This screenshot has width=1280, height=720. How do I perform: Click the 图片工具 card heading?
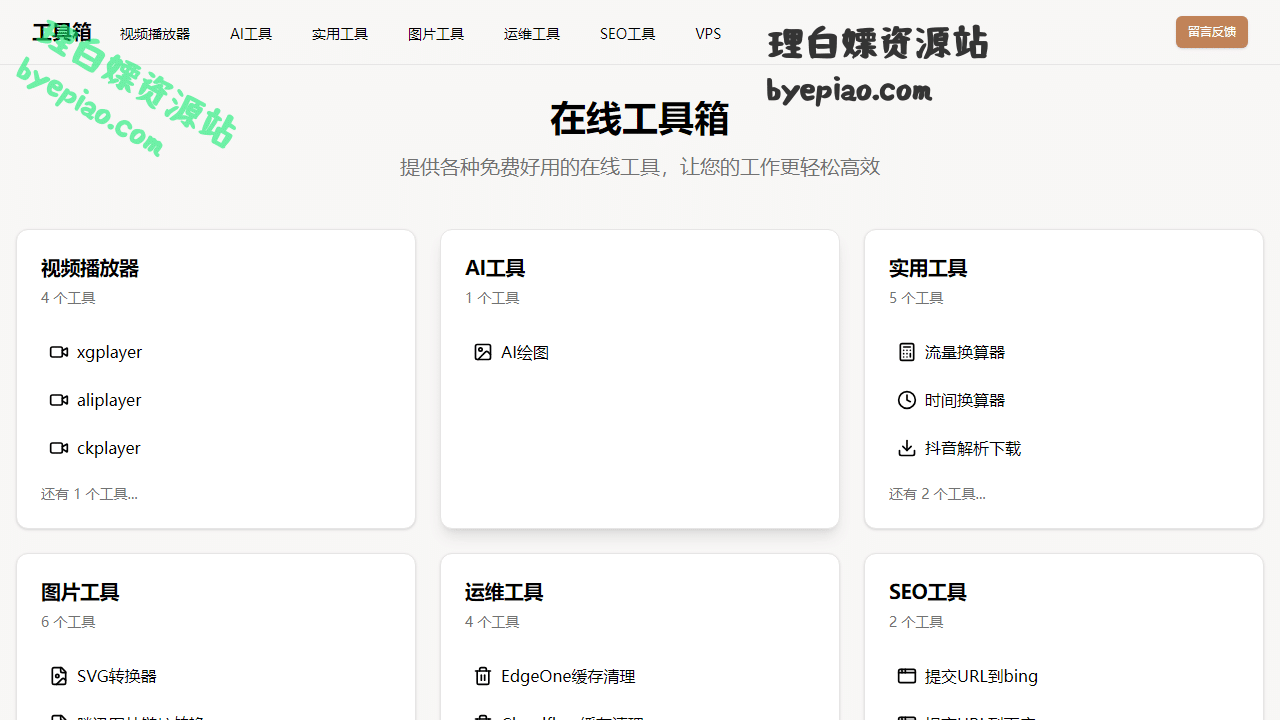(80, 592)
